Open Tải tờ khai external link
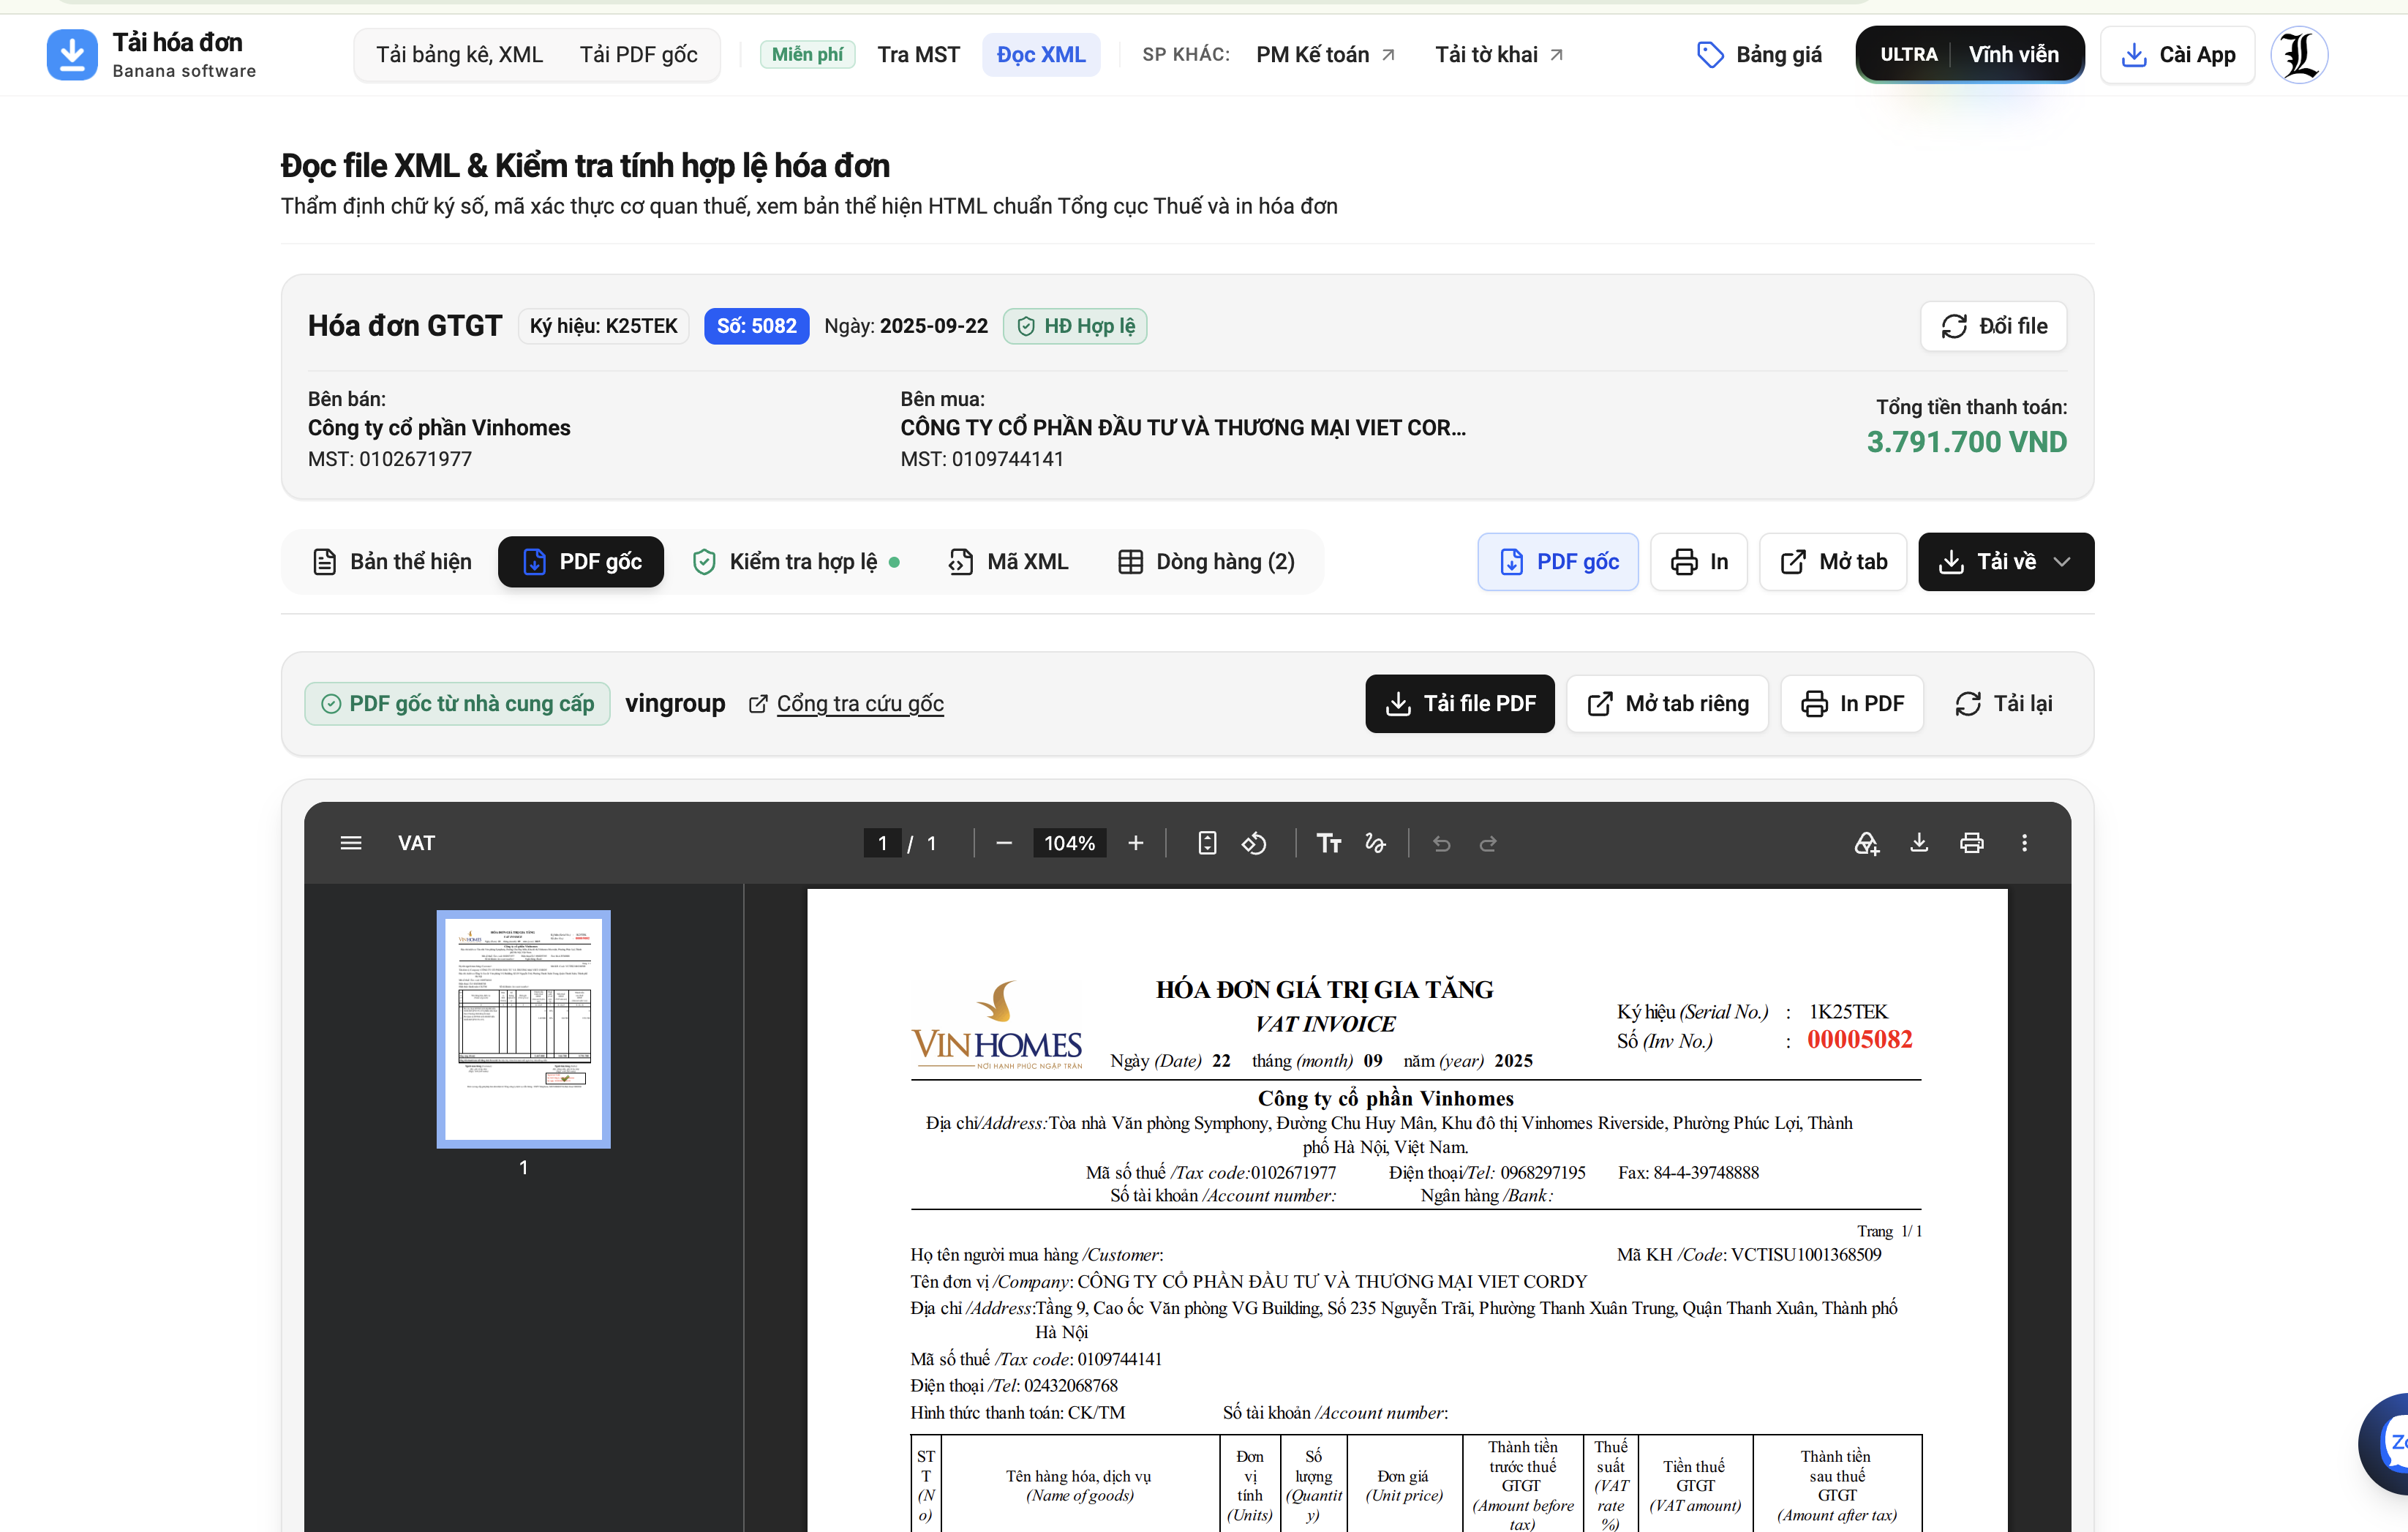The width and height of the screenshot is (2408, 1532). pyautogui.click(x=1499, y=54)
